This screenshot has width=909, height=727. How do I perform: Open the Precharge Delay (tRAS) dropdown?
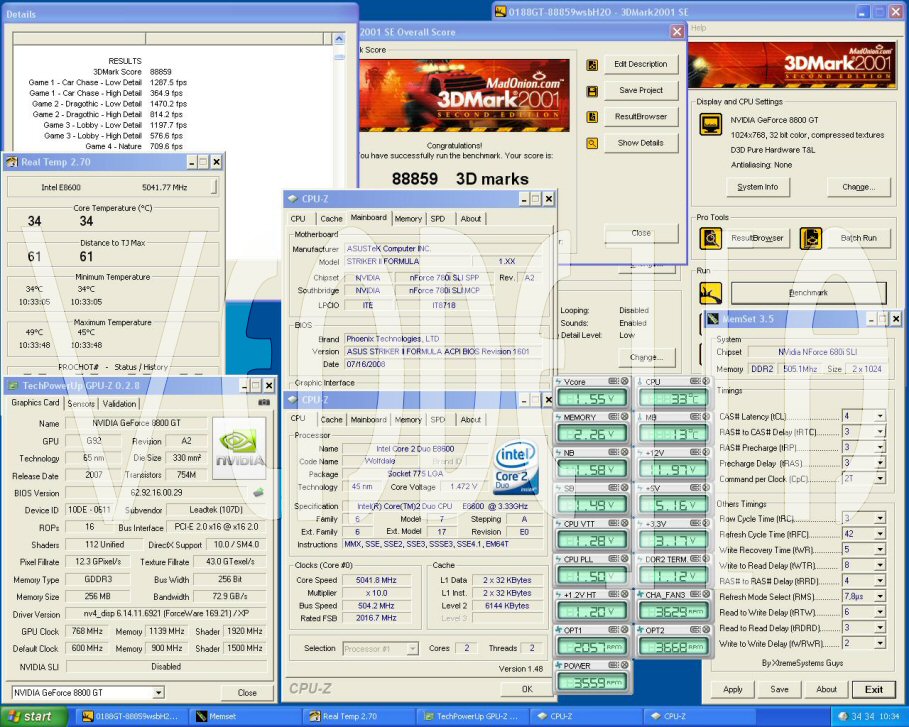pos(880,463)
